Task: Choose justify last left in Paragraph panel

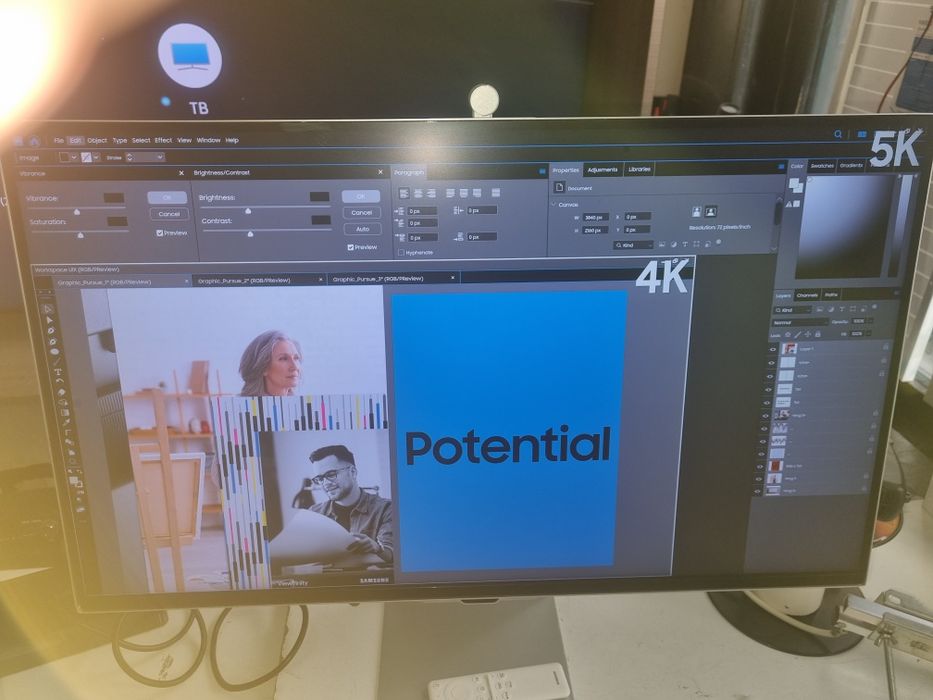Action: [450, 193]
